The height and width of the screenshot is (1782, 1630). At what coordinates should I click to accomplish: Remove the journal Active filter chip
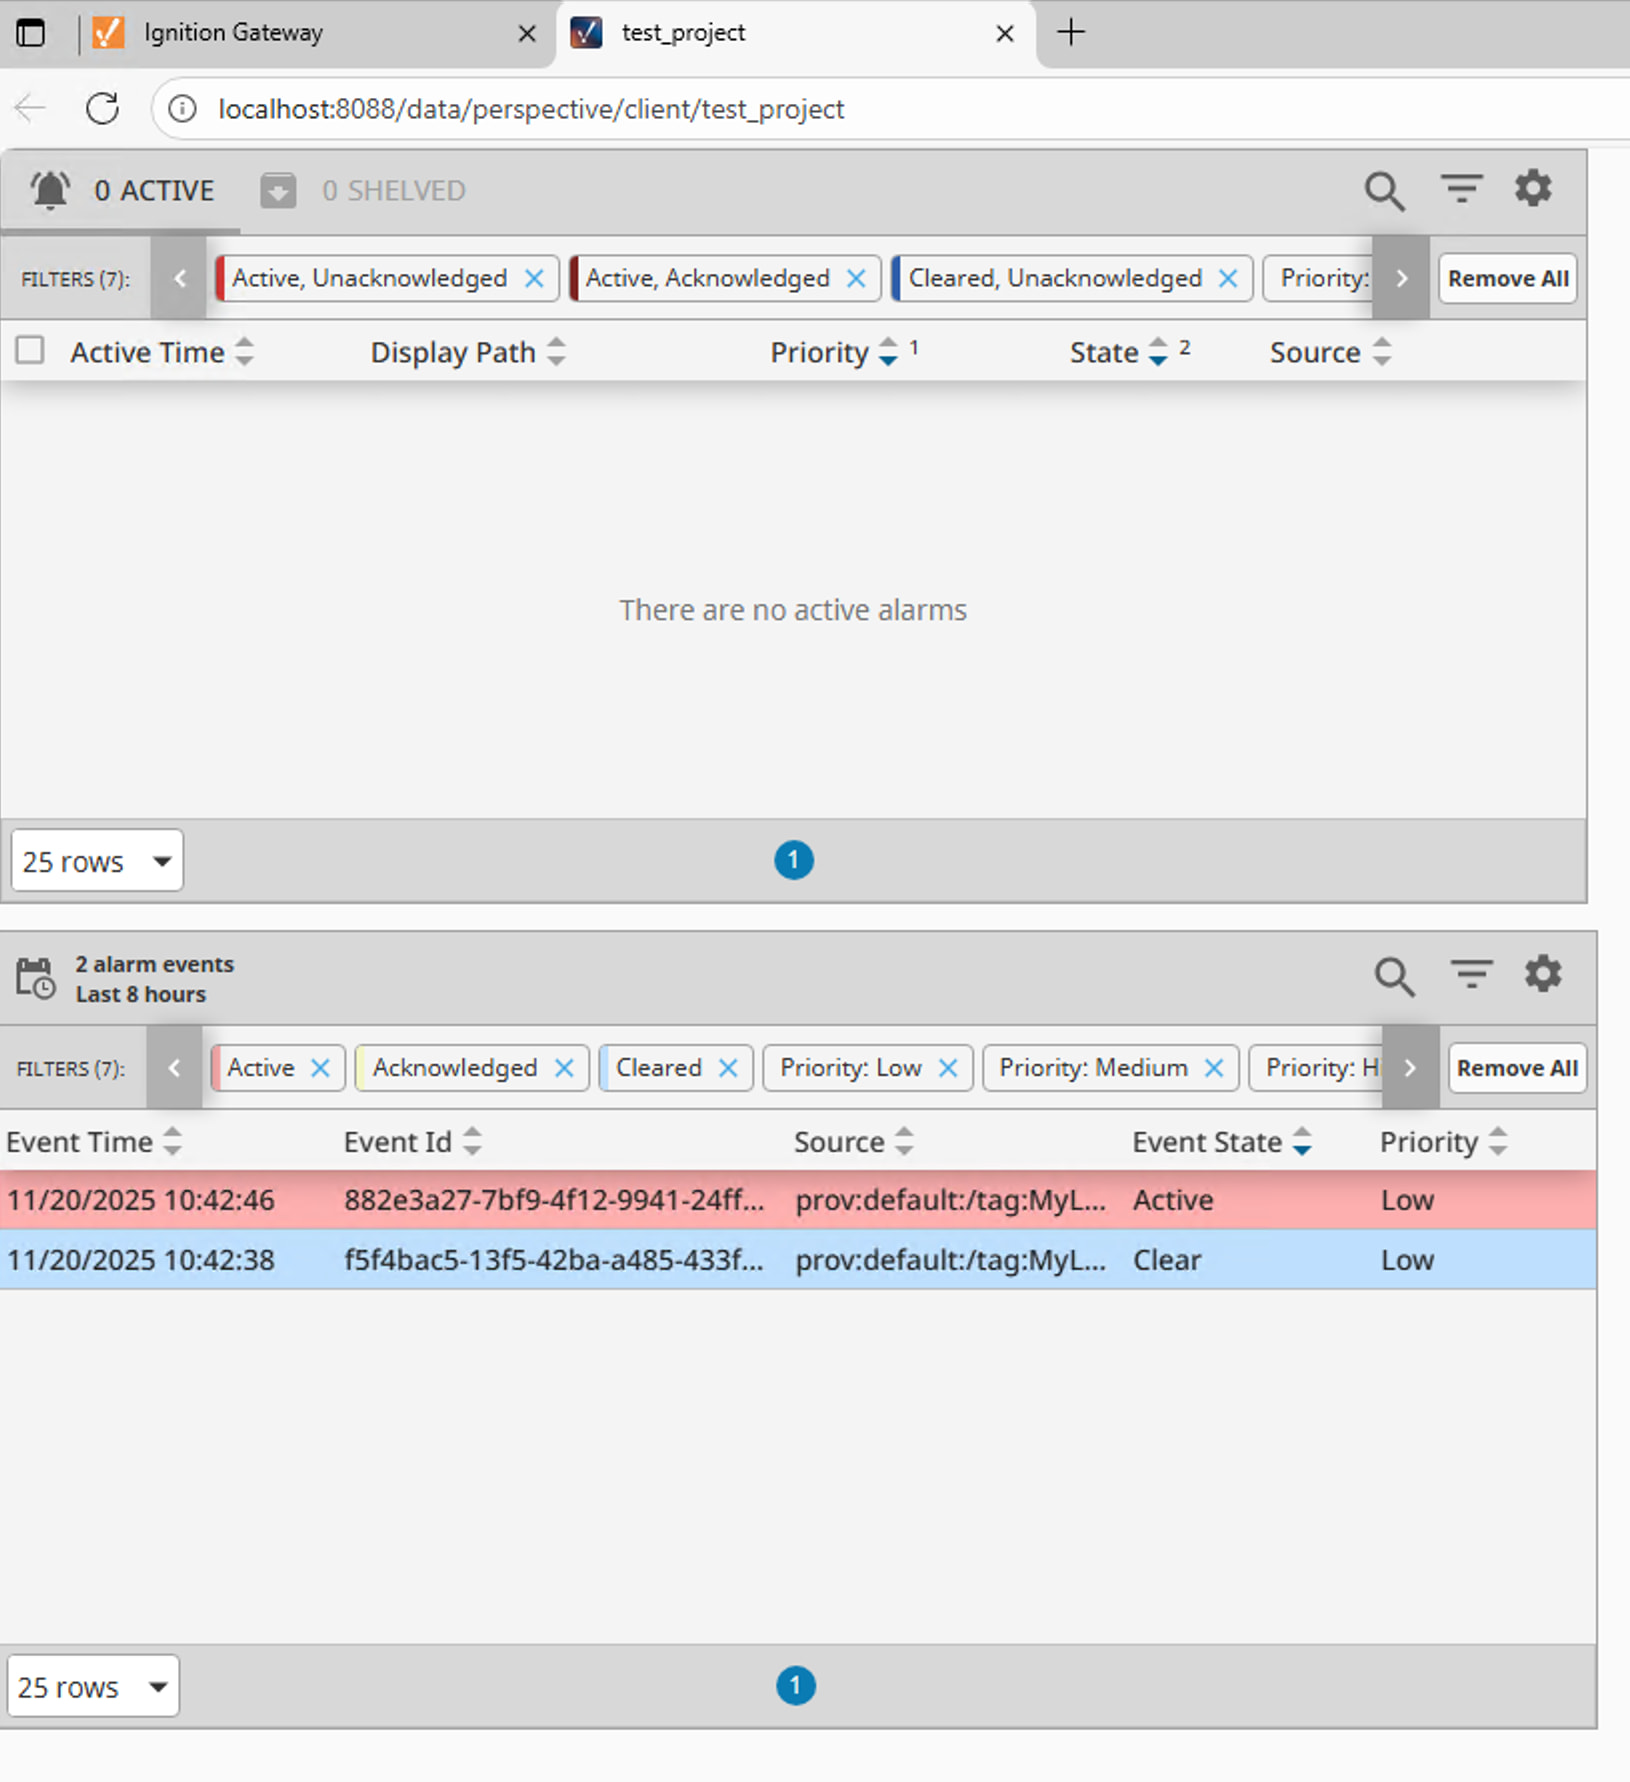pos(320,1068)
